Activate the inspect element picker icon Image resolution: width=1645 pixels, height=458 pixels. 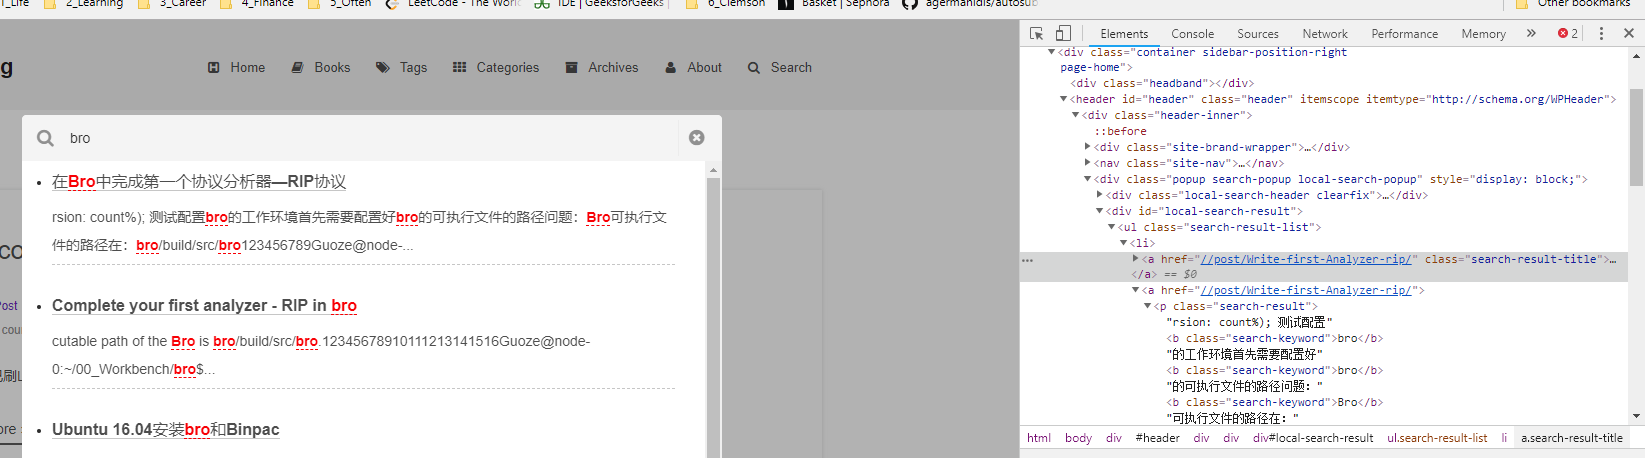1037,33
